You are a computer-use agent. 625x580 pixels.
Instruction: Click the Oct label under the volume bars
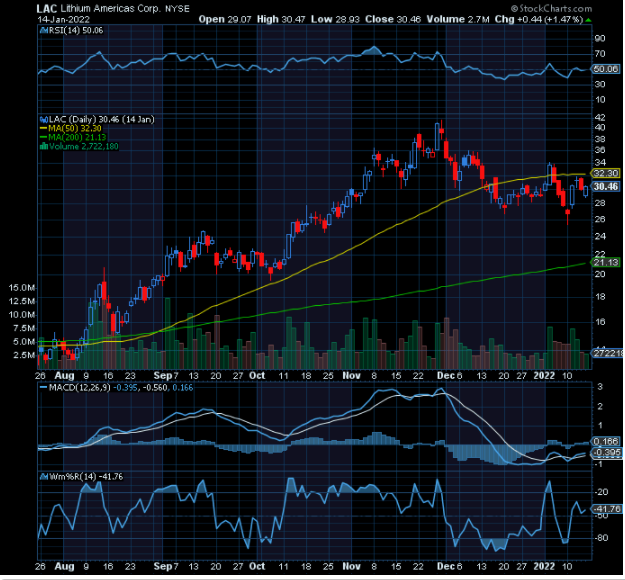coord(257,376)
